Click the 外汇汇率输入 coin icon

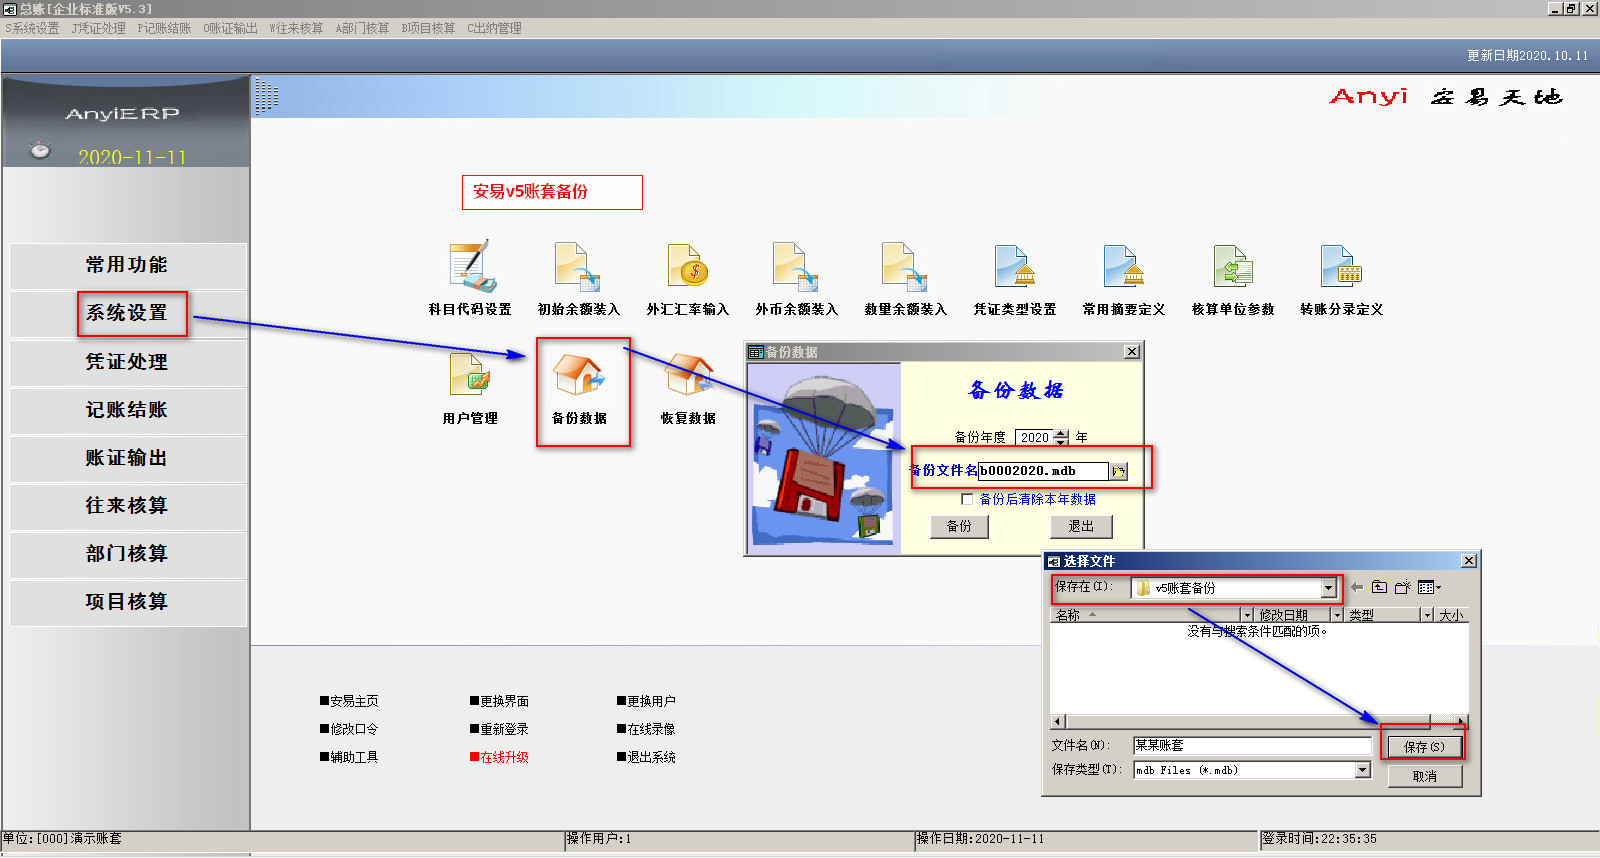[688, 267]
